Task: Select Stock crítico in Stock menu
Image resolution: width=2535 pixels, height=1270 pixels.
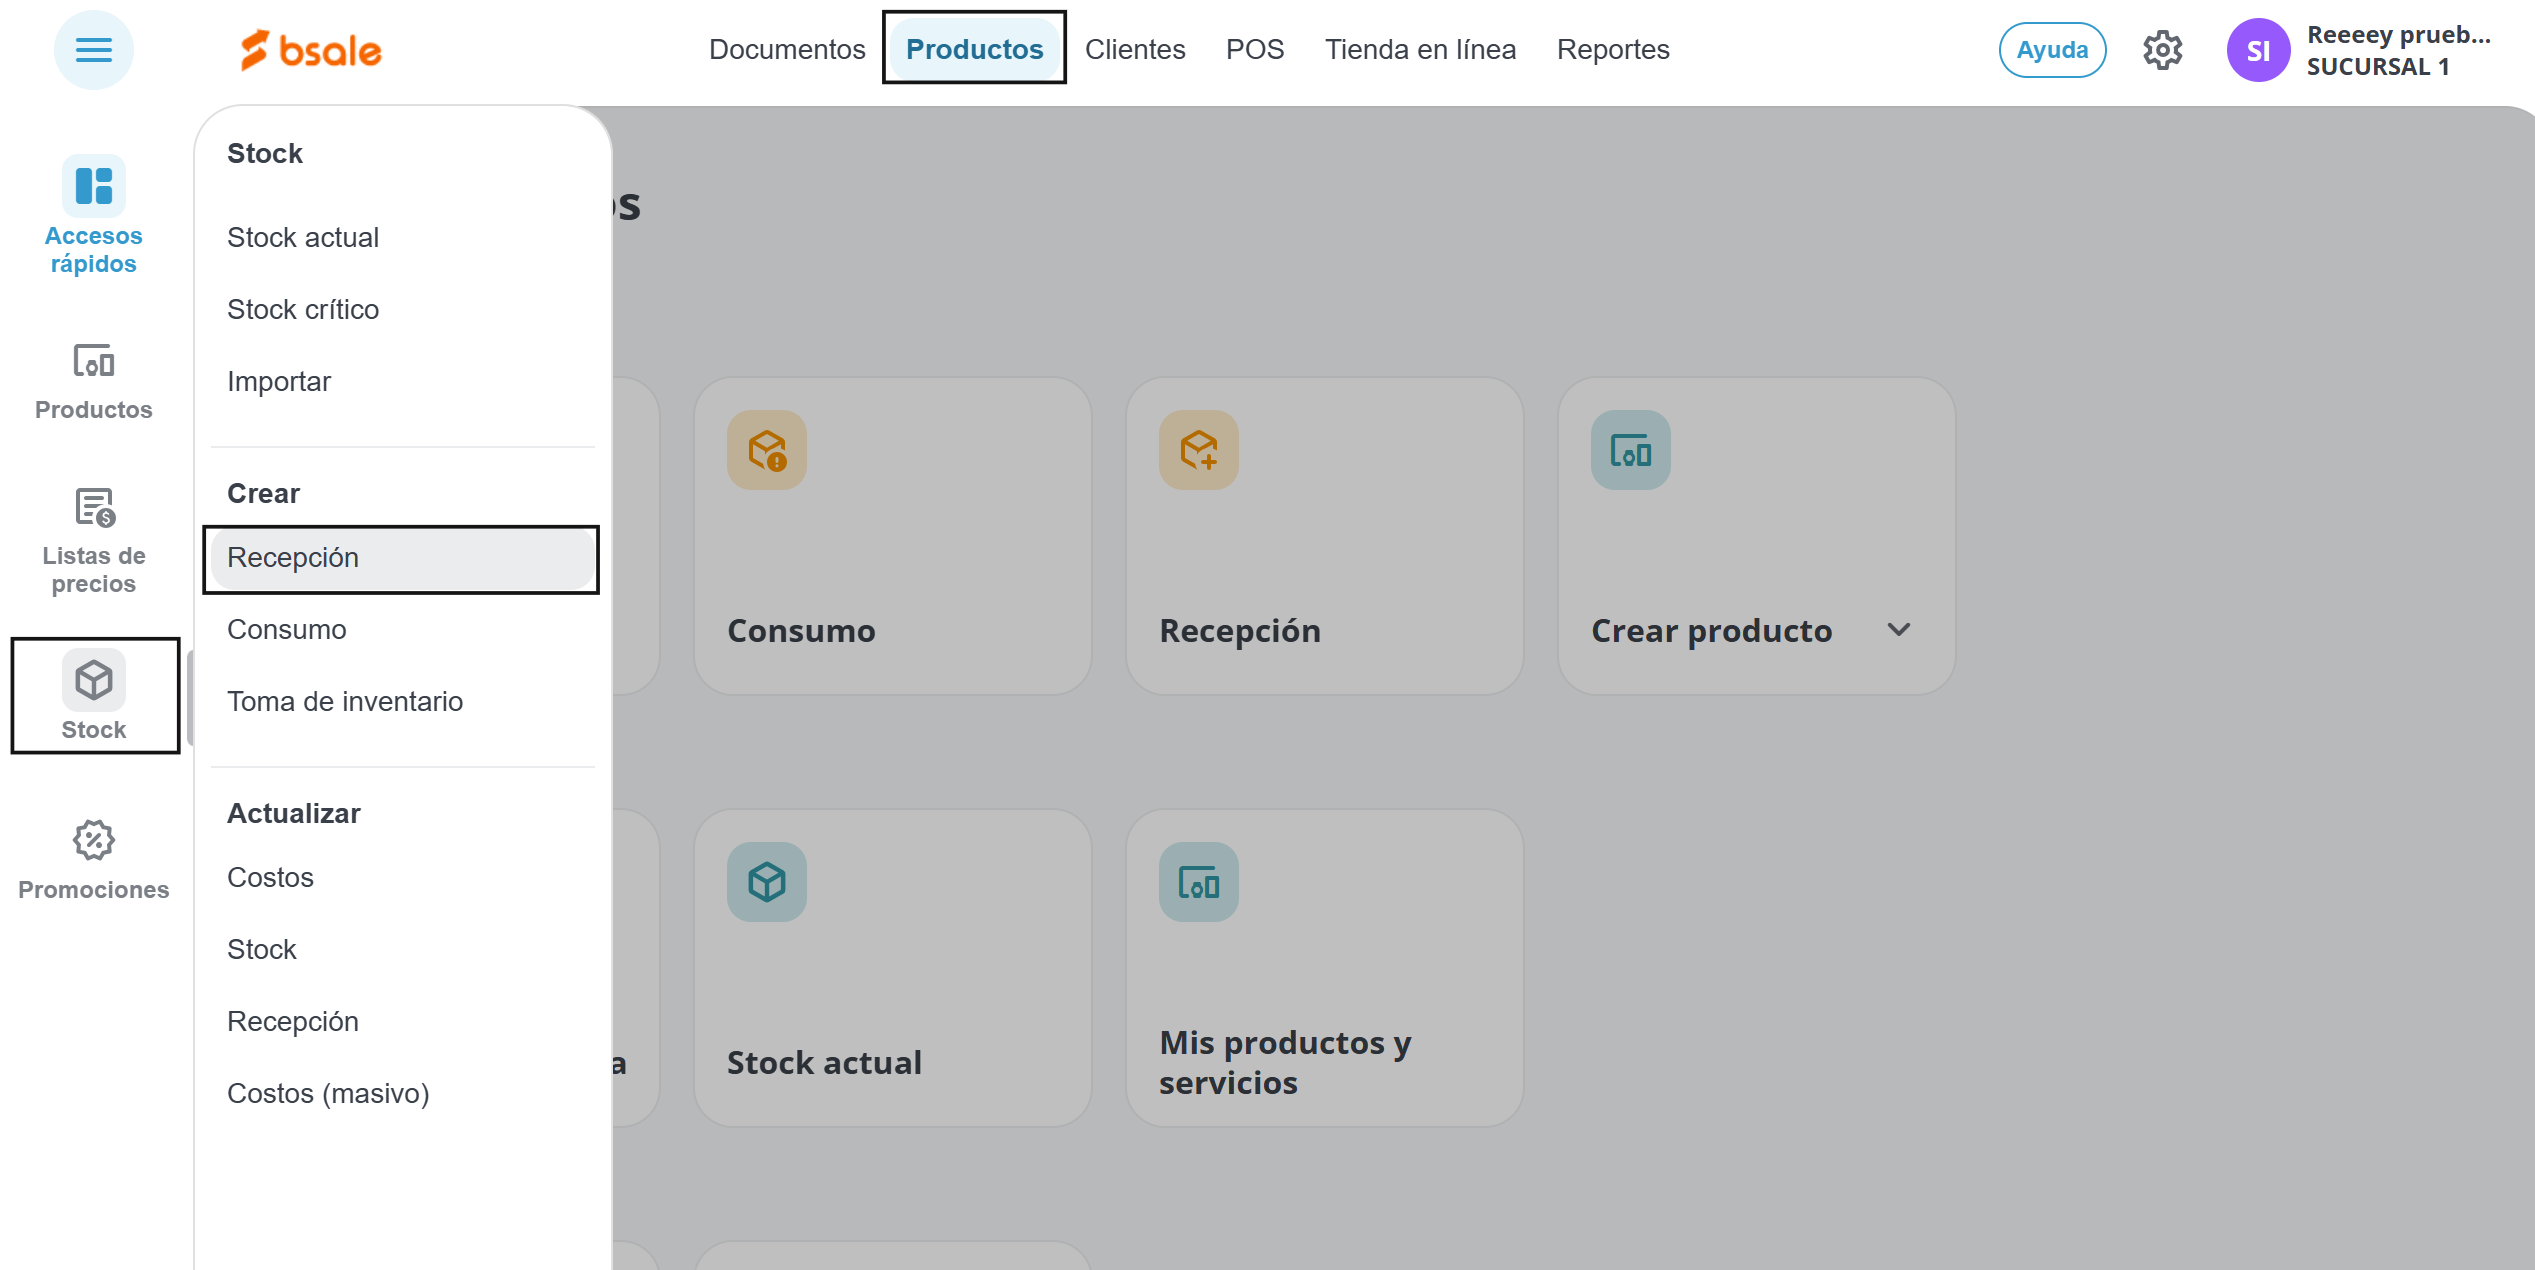Action: point(303,310)
